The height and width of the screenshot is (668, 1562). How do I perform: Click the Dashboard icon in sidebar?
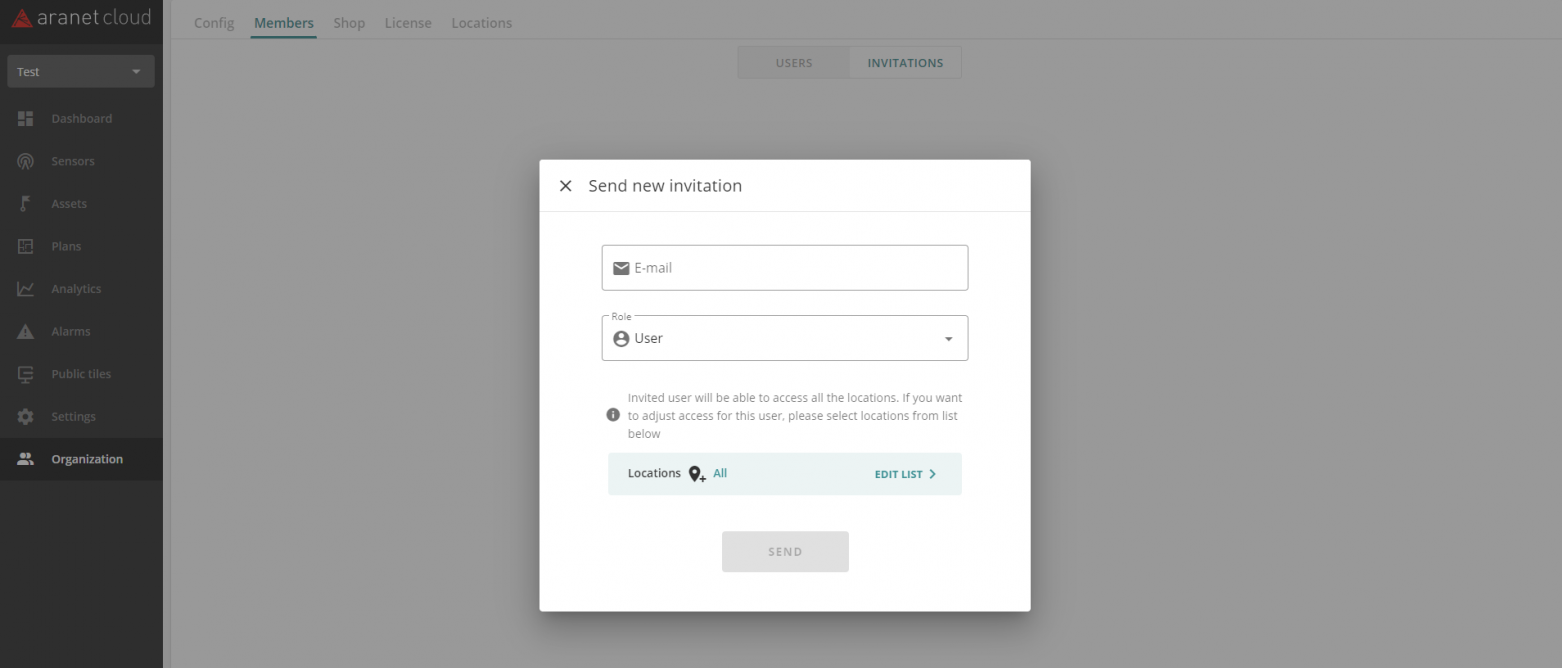pyautogui.click(x=26, y=119)
